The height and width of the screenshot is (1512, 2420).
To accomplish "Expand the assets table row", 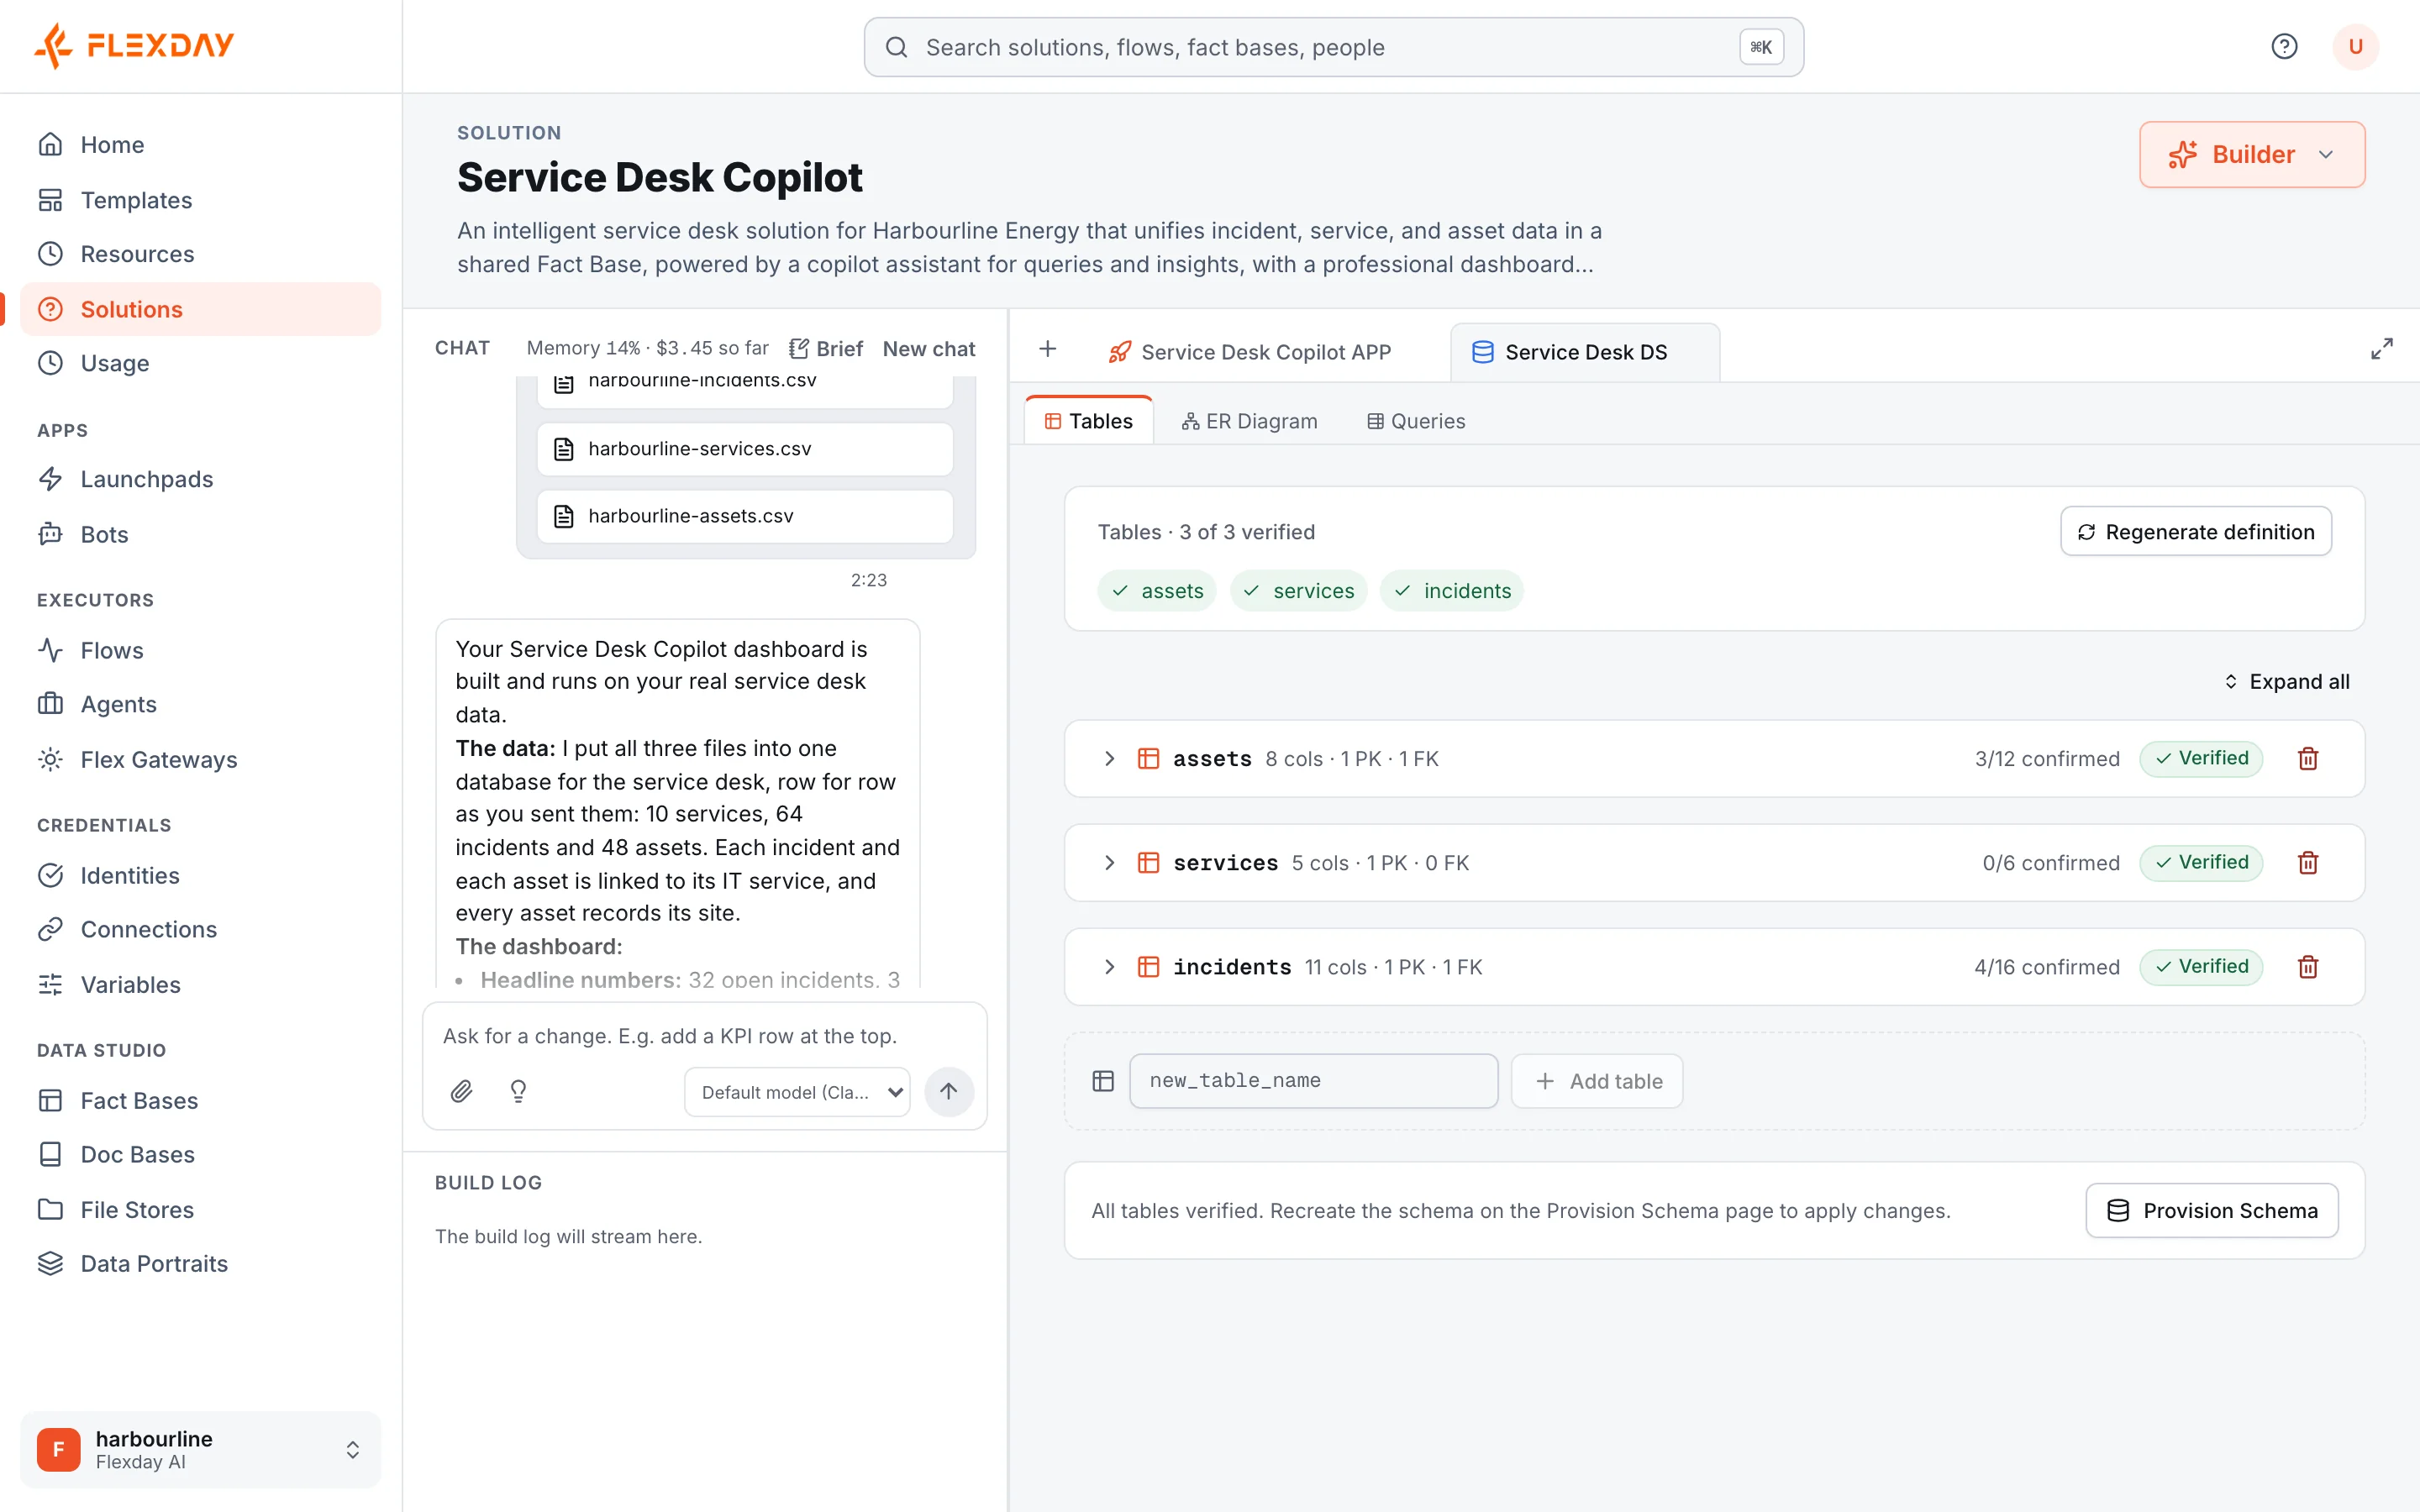I will point(1109,759).
